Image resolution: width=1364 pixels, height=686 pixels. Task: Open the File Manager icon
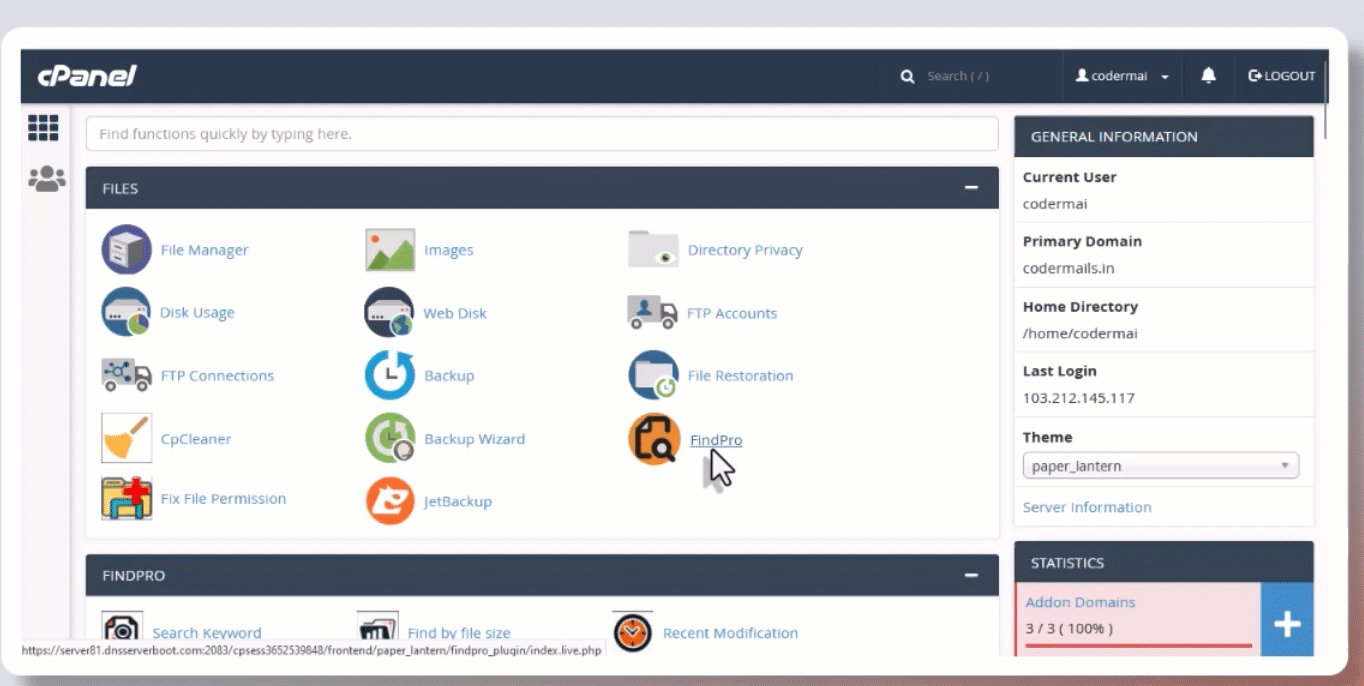click(126, 249)
